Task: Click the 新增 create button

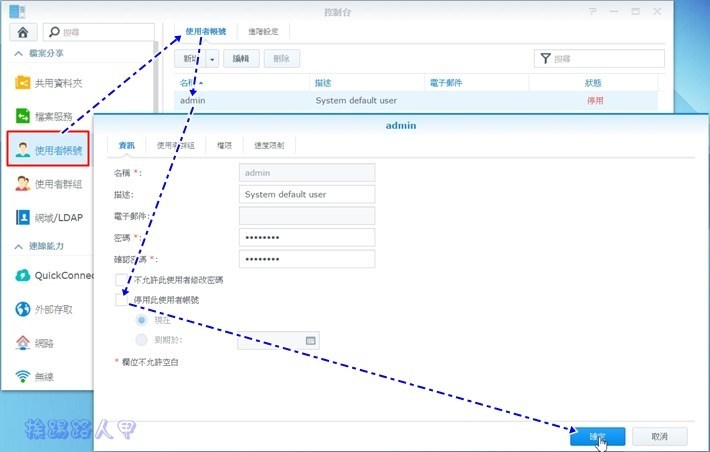Action: pos(191,59)
